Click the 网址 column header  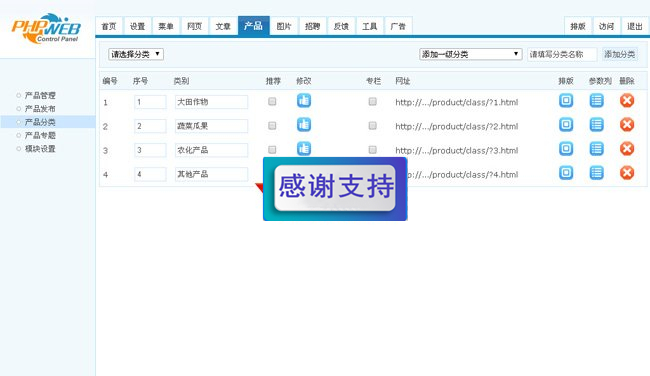point(403,81)
